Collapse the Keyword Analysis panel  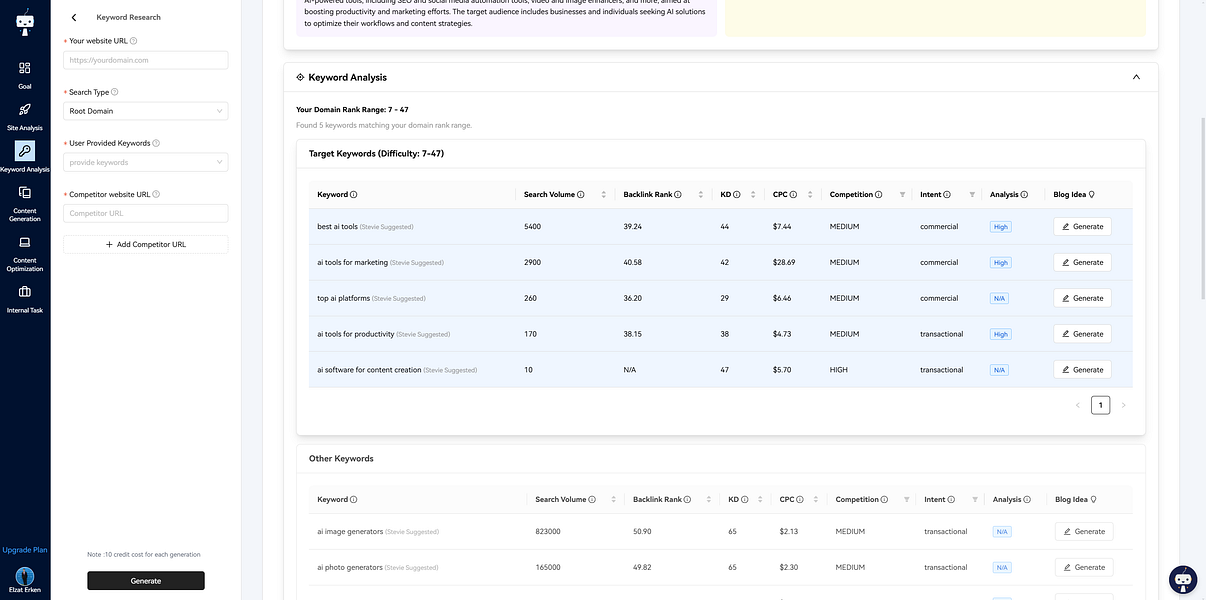(x=1136, y=77)
